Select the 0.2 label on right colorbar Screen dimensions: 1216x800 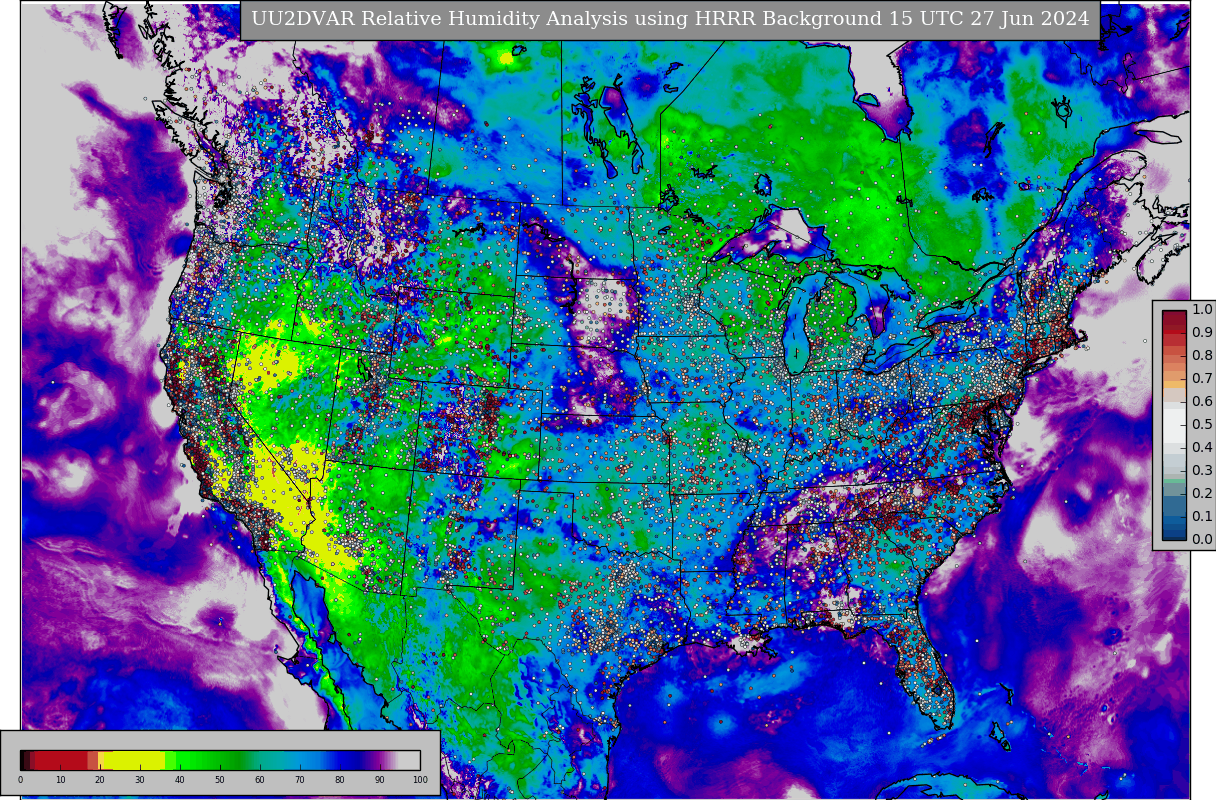click(x=1202, y=494)
